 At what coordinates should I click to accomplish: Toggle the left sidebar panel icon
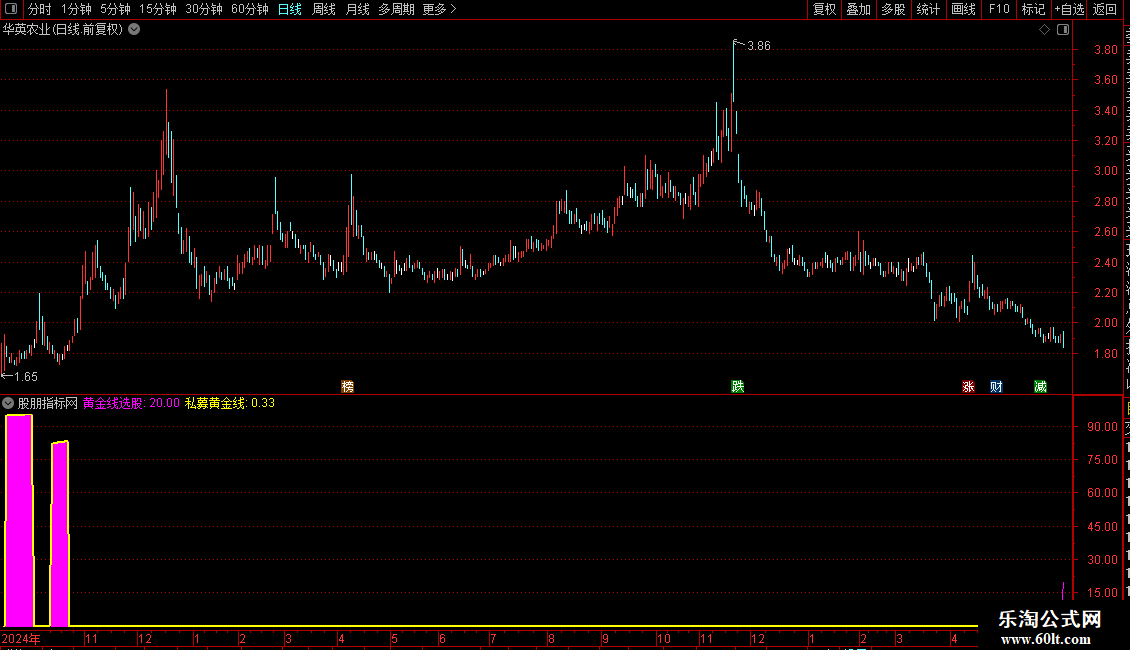[x=11, y=9]
